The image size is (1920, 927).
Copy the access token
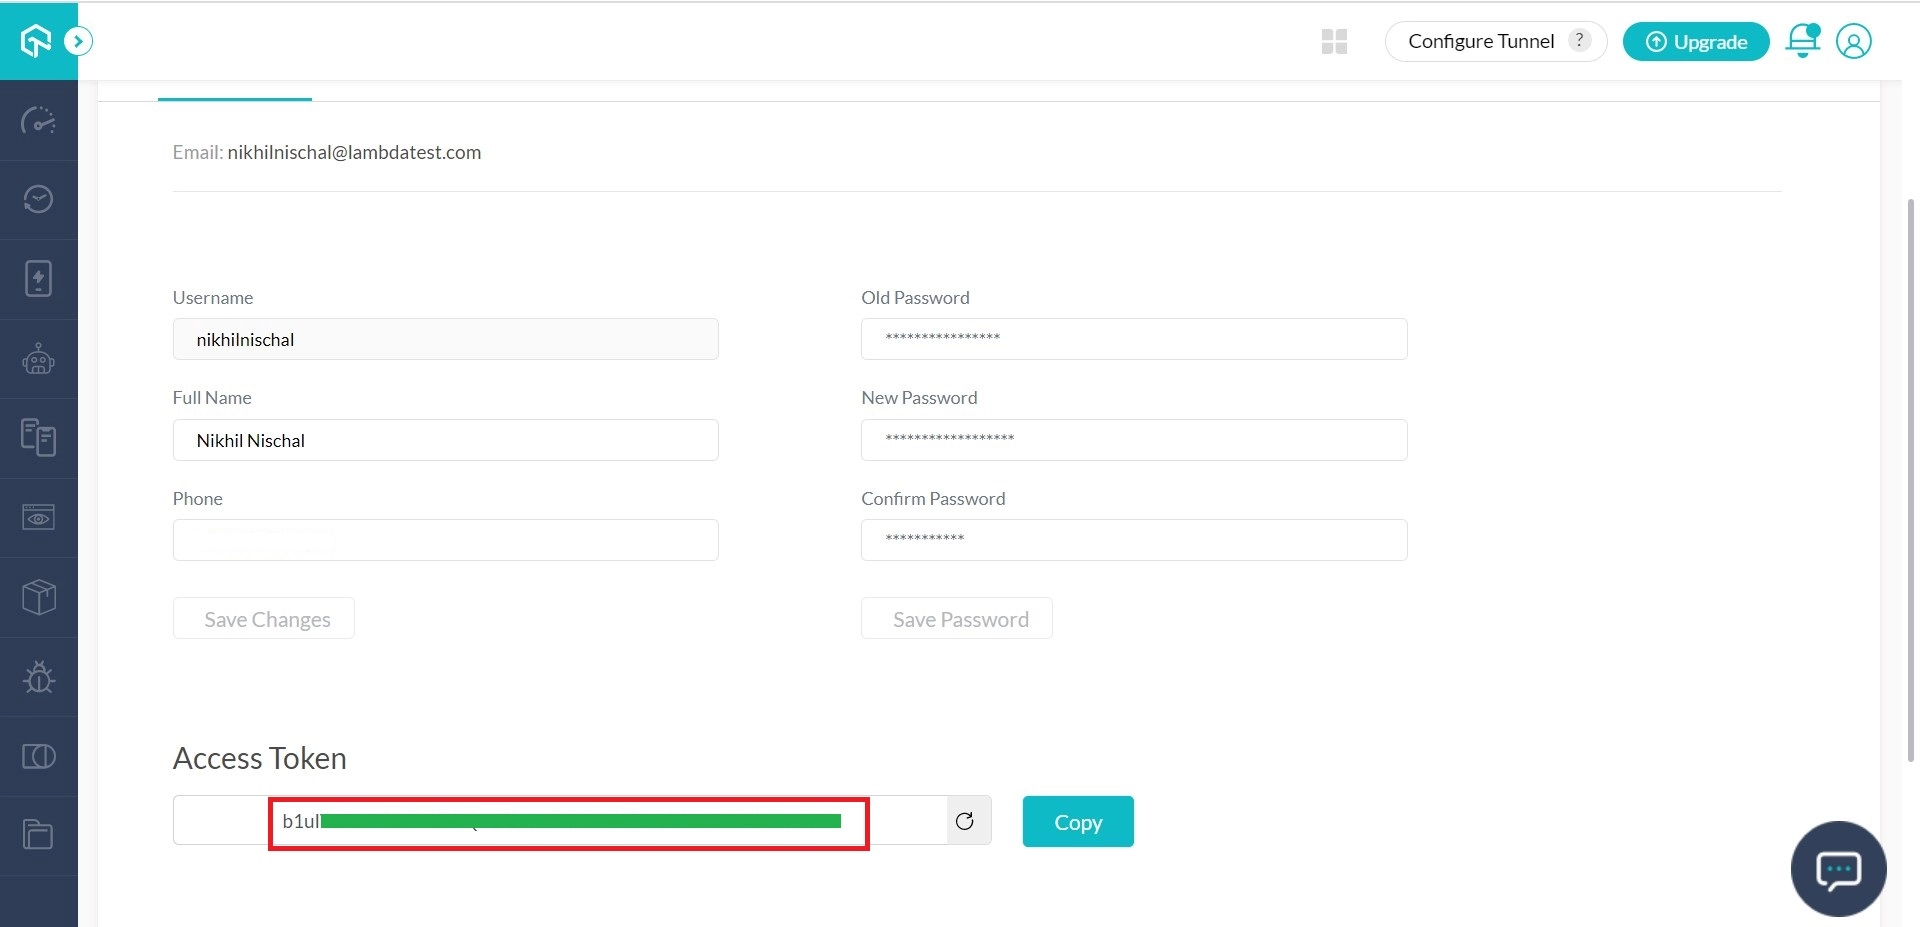(x=1077, y=822)
